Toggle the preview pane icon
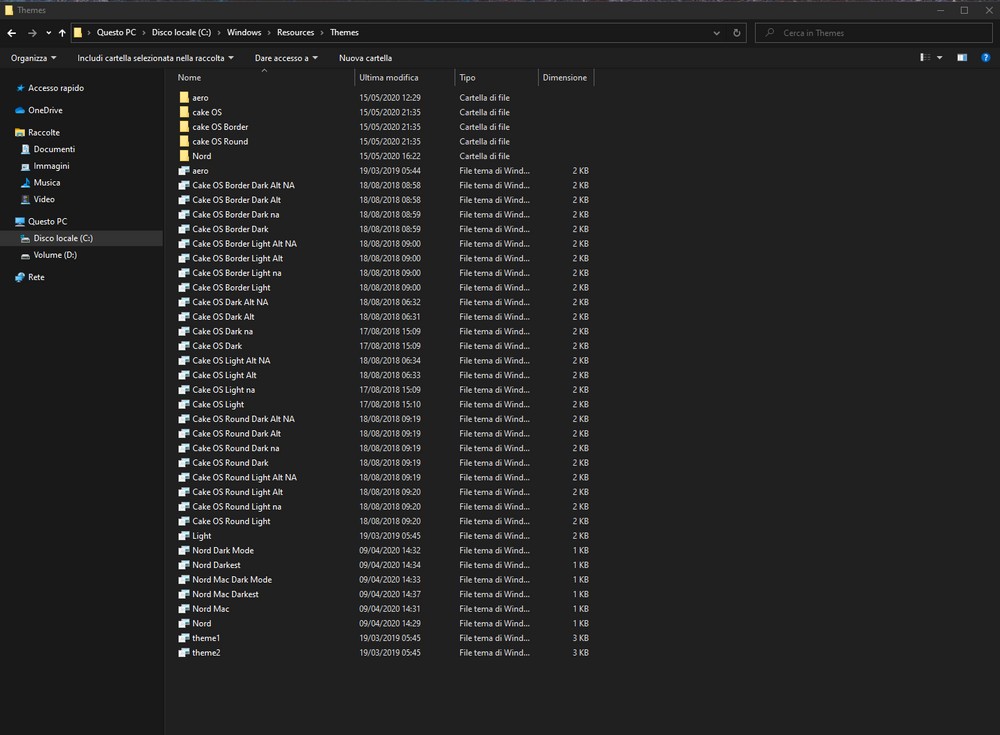Screen dimensions: 1000x735 [962, 58]
